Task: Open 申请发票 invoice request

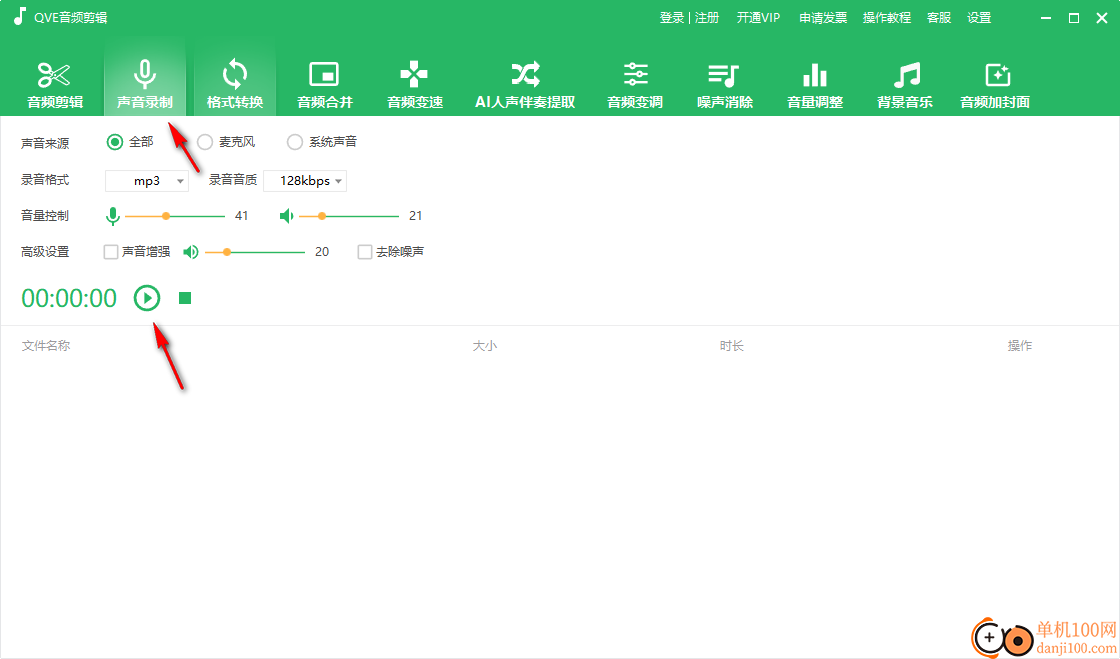Action: click(x=823, y=18)
